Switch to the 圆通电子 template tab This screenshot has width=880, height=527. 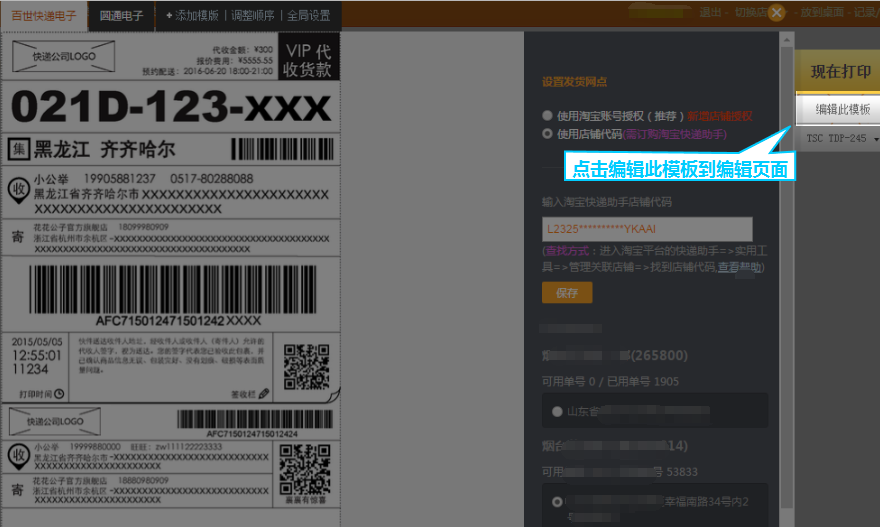click(121, 16)
